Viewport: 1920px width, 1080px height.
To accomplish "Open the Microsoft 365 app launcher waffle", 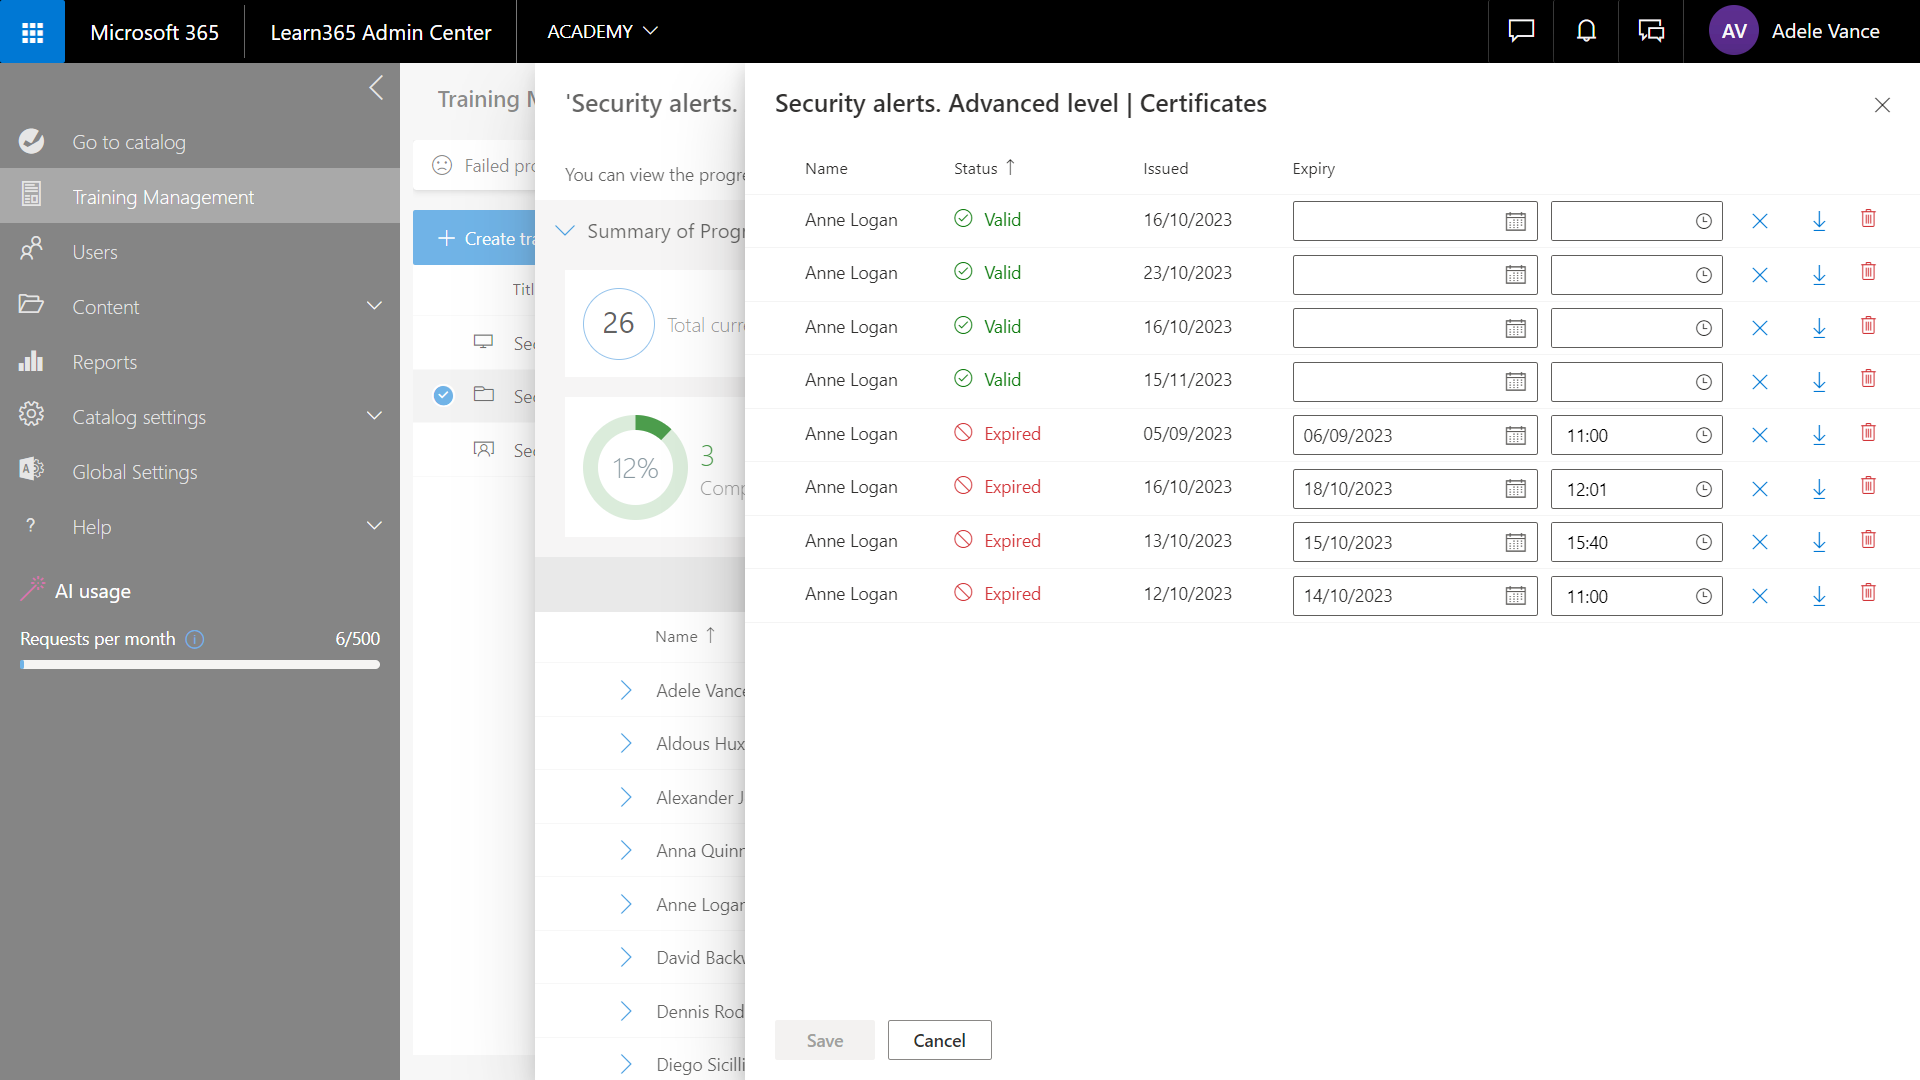I will pos(32,32).
